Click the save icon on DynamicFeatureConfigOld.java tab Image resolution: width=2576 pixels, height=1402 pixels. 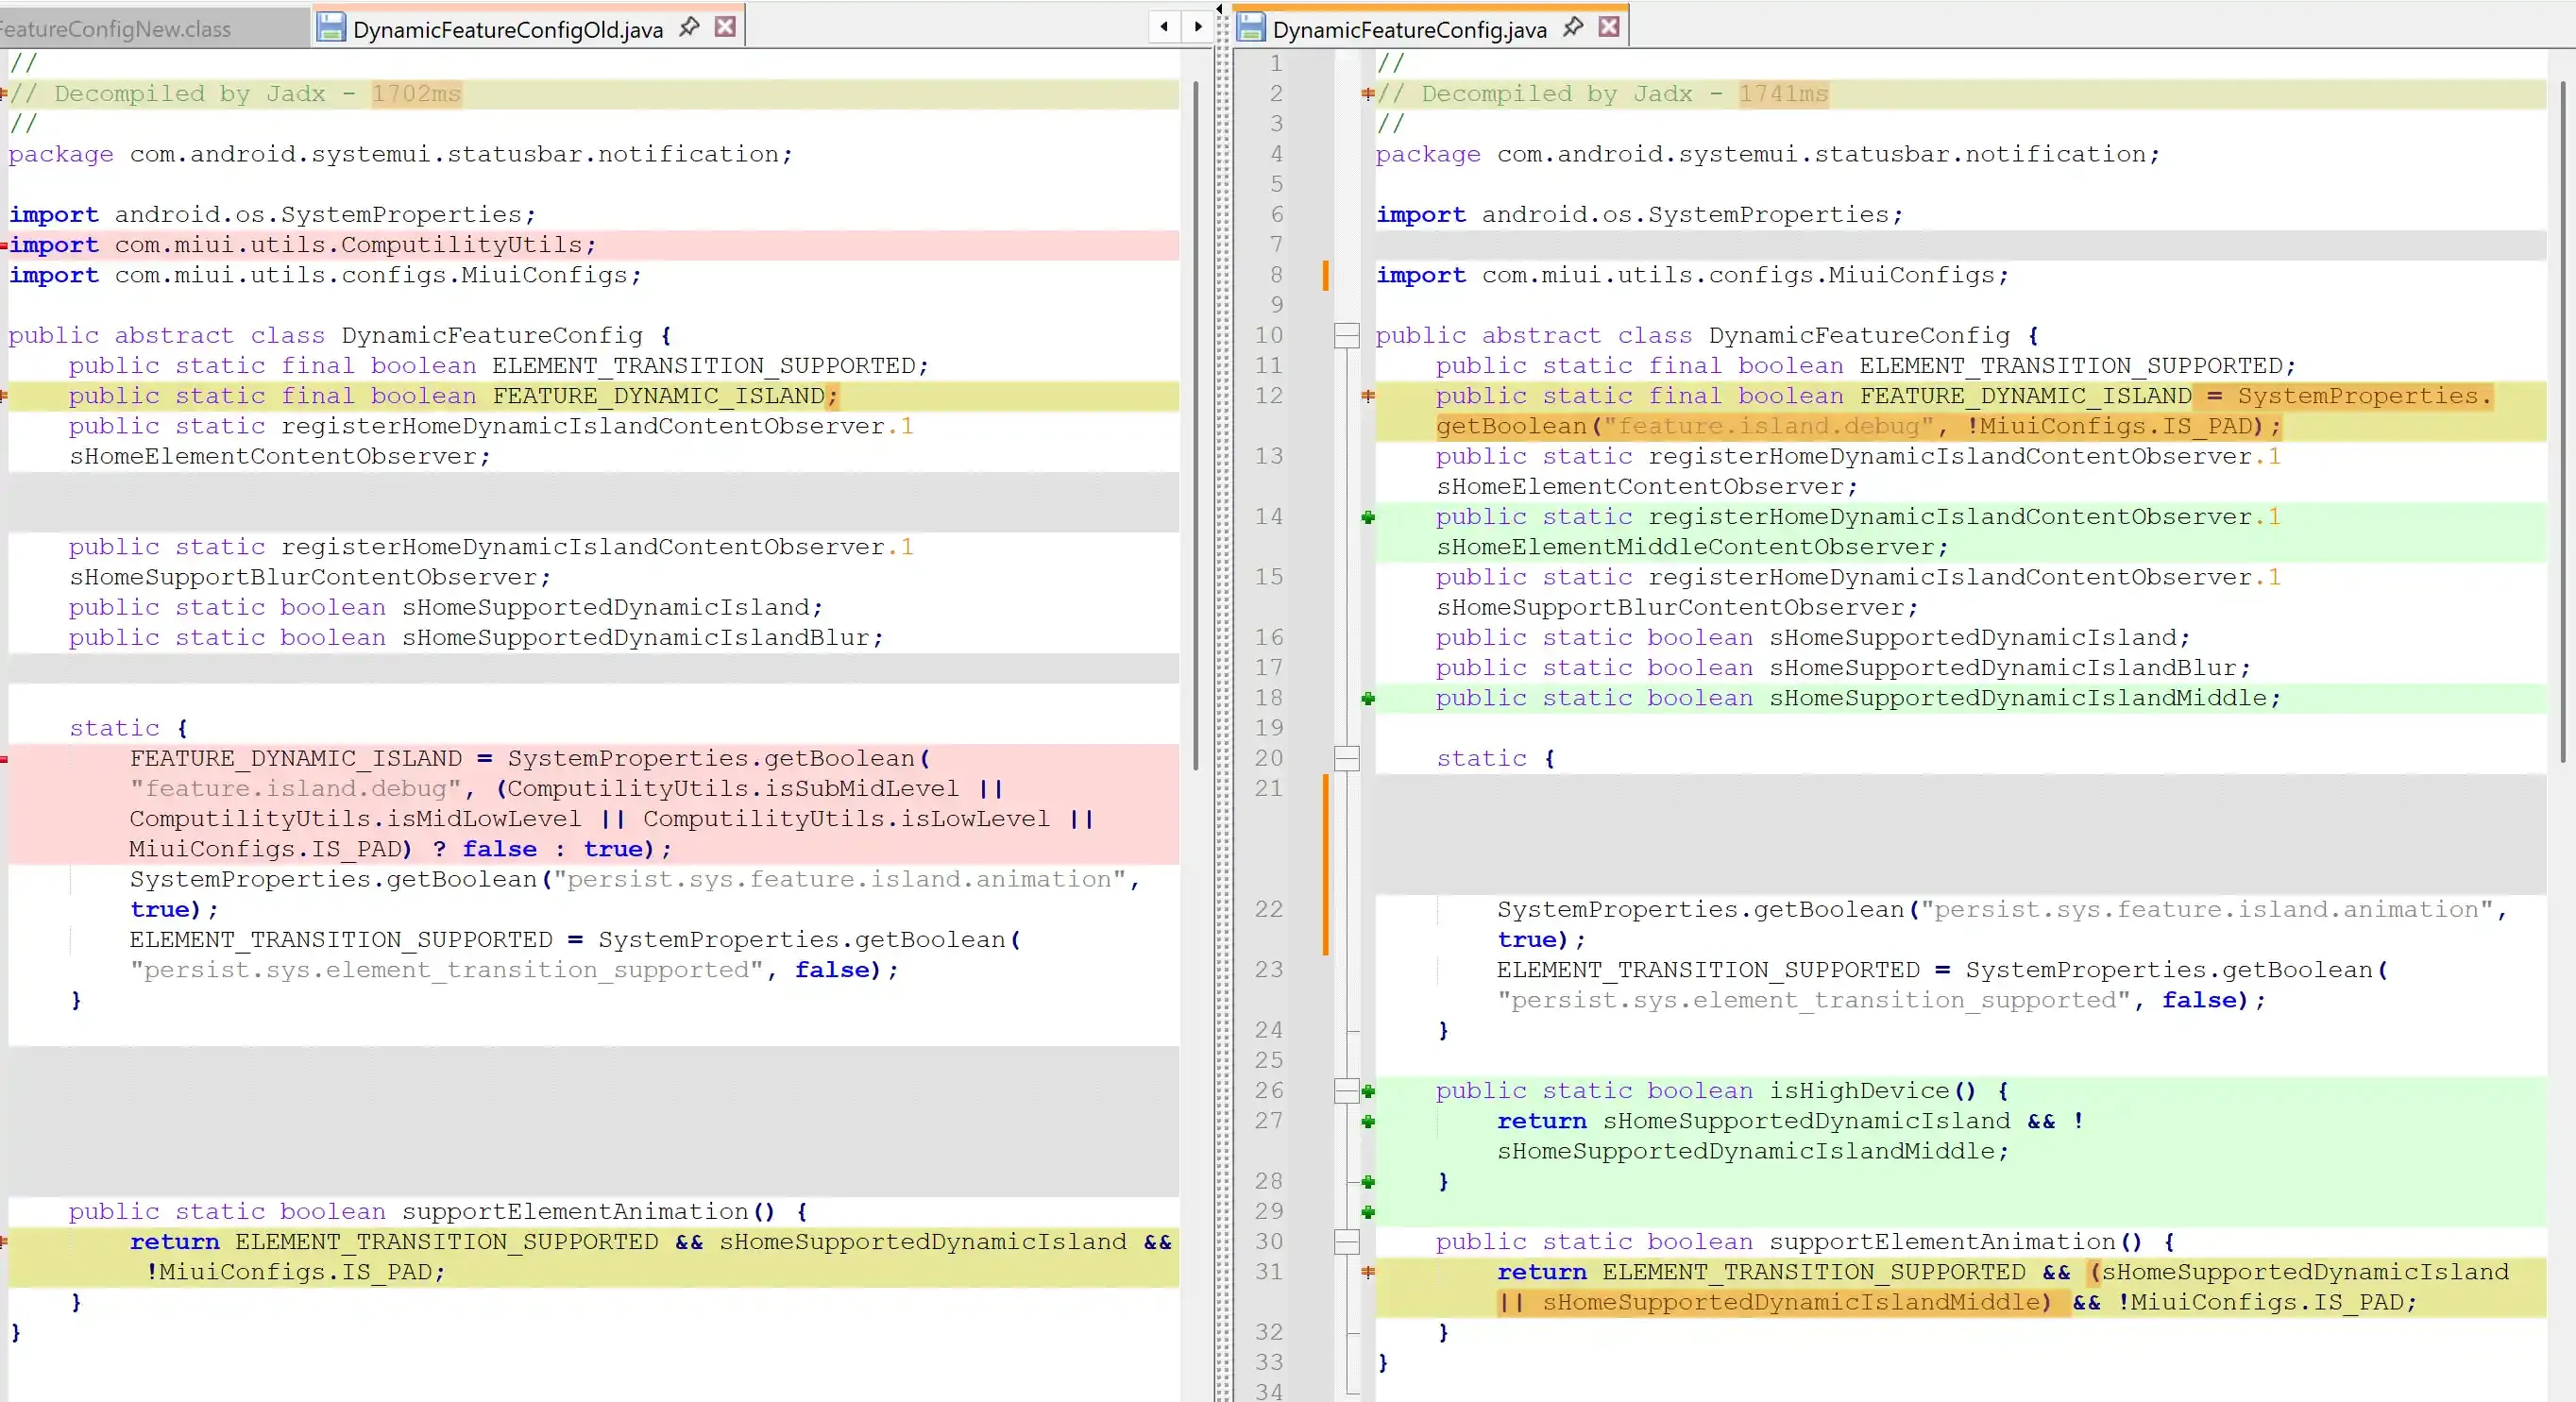[331, 28]
